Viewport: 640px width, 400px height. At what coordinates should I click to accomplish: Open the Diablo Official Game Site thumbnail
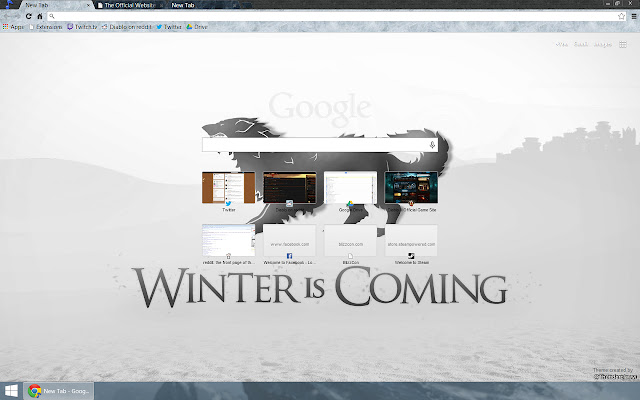(x=411, y=188)
